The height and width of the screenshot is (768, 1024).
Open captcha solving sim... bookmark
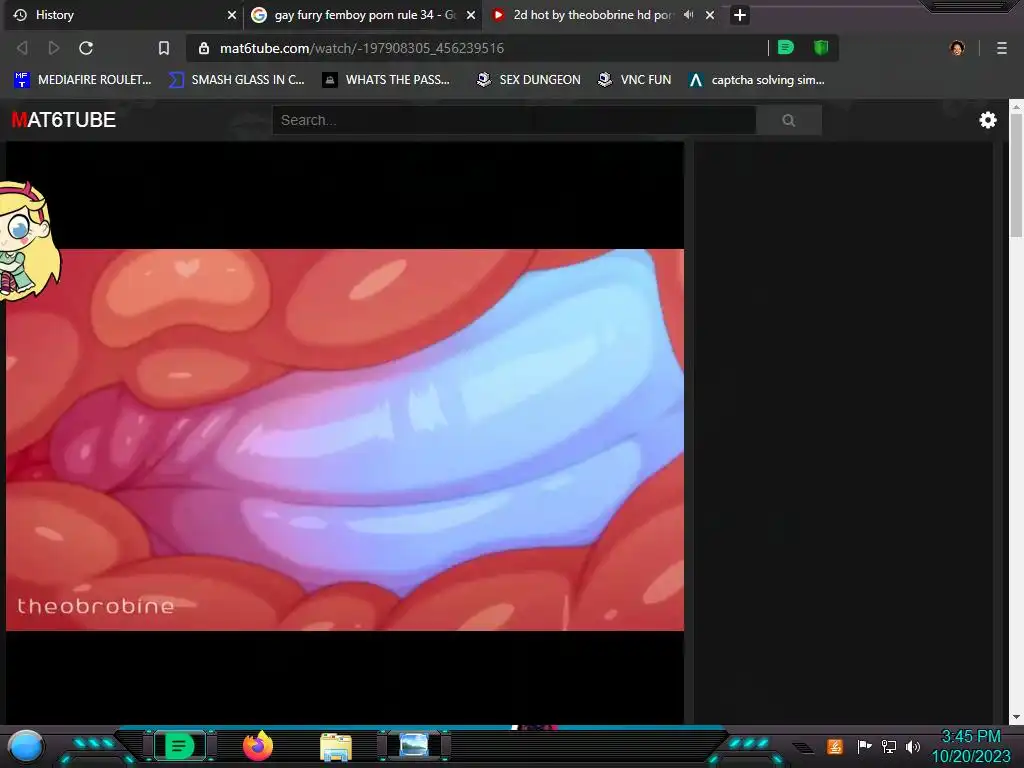click(x=757, y=80)
